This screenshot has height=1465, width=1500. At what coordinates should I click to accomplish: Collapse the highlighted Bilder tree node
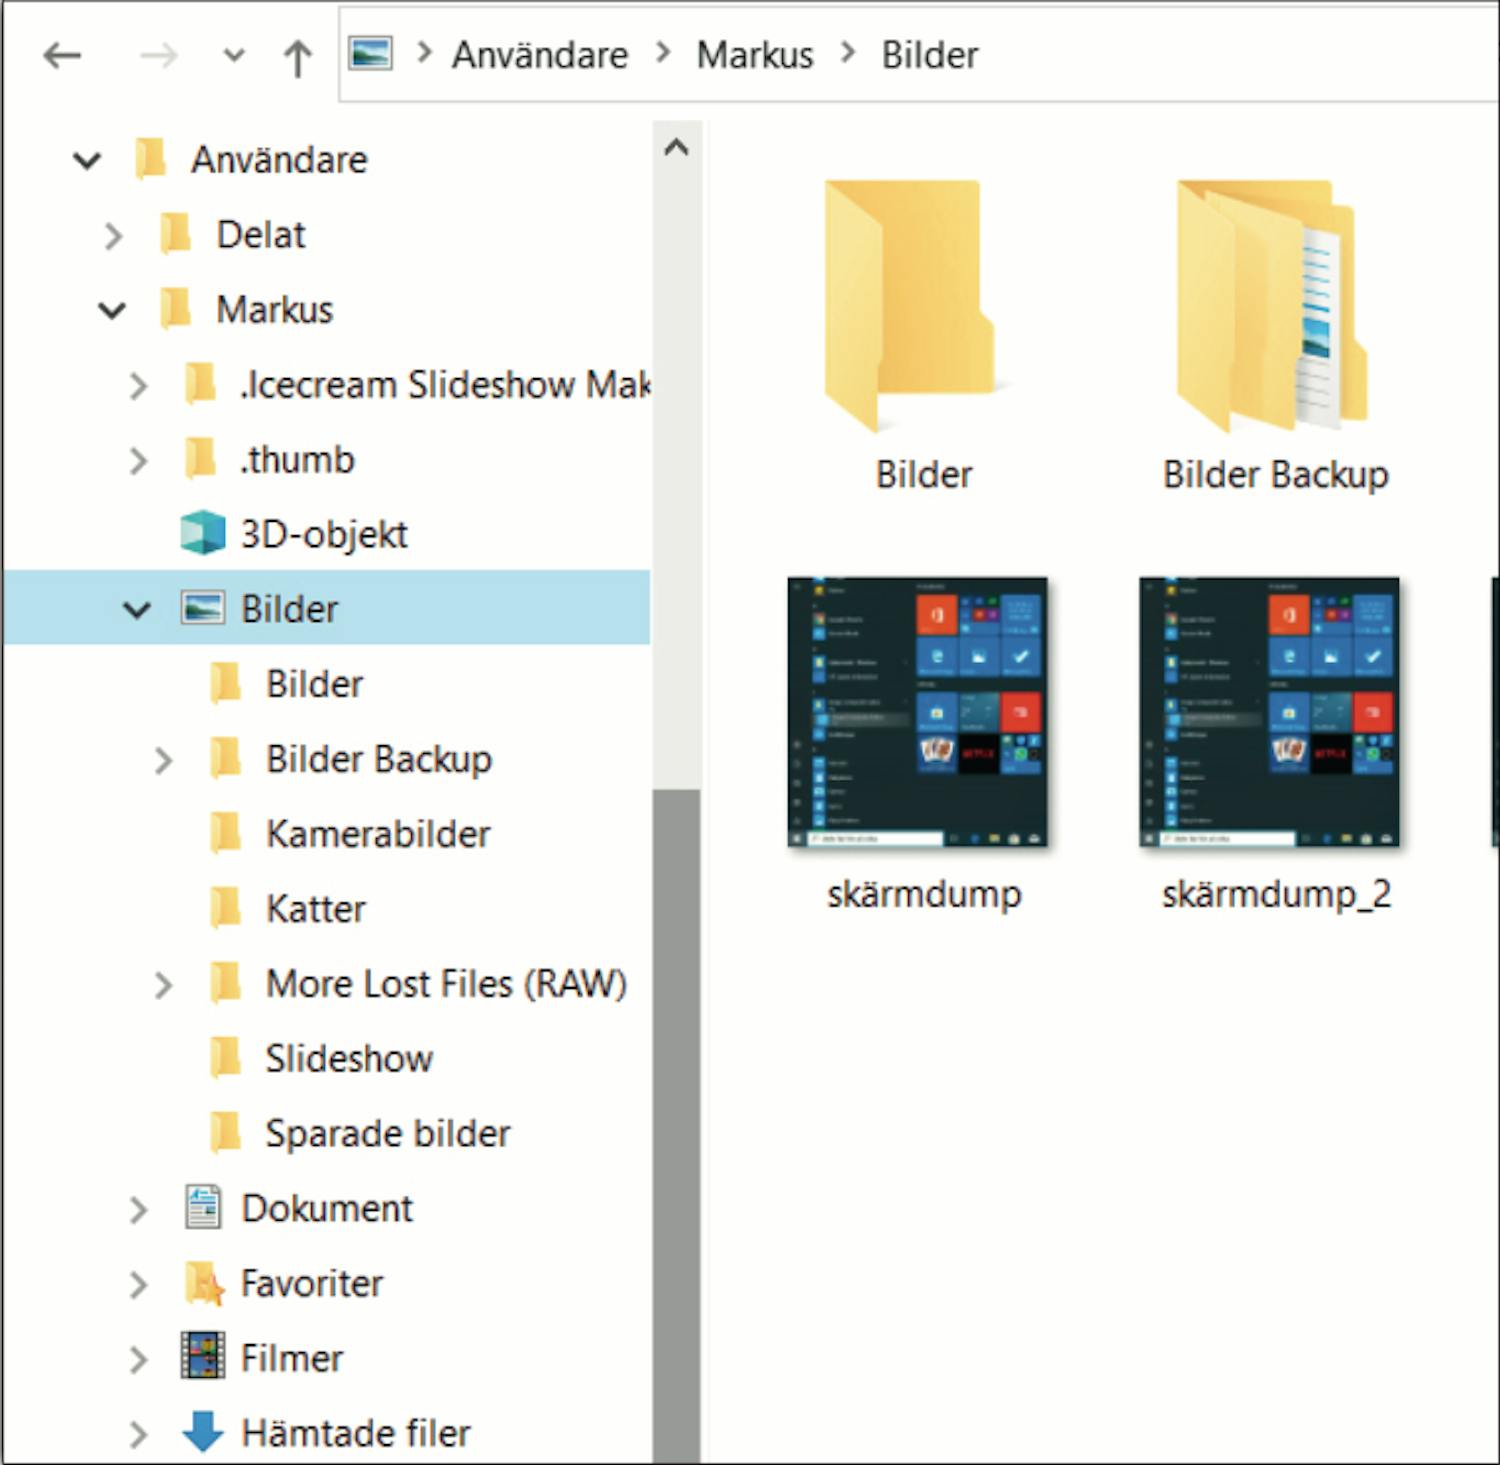pos(137,609)
